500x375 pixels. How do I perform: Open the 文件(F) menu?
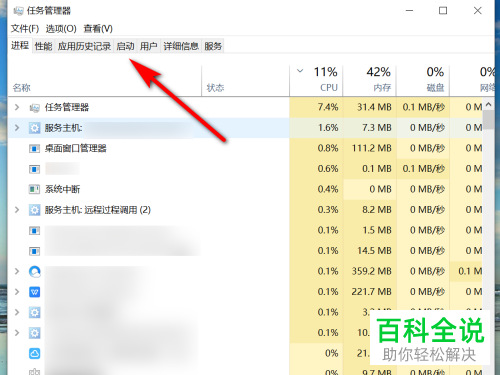[x=25, y=29]
